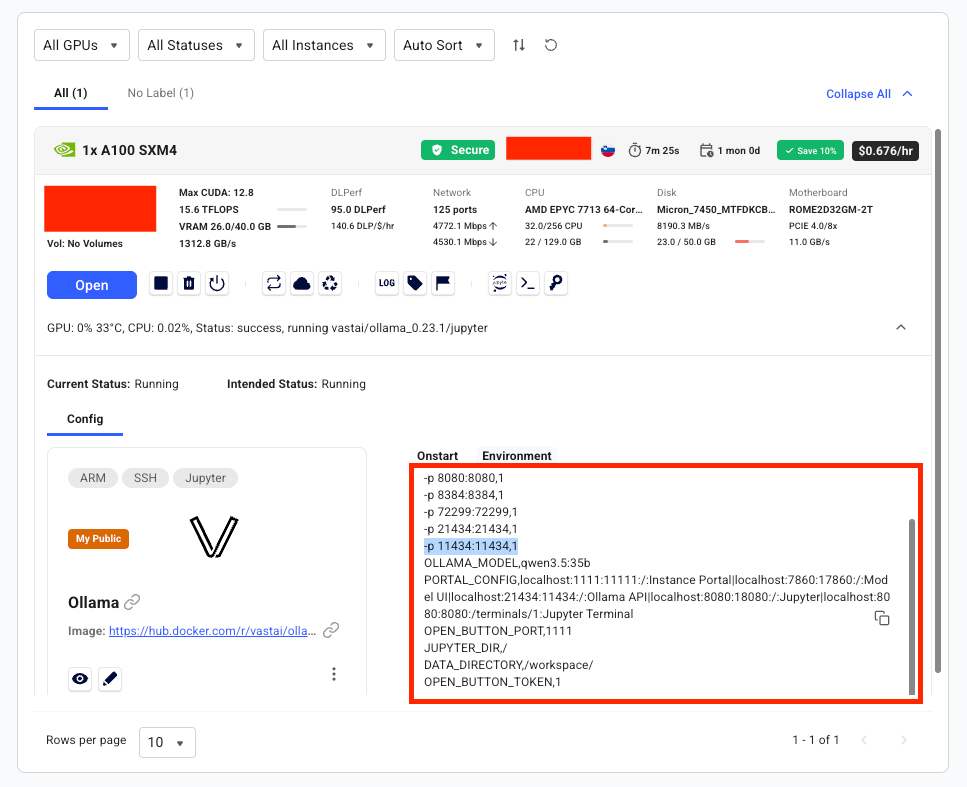The height and width of the screenshot is (787, 967).
Task: Open the Auto Sort dropdown
Action: (444, 45)
